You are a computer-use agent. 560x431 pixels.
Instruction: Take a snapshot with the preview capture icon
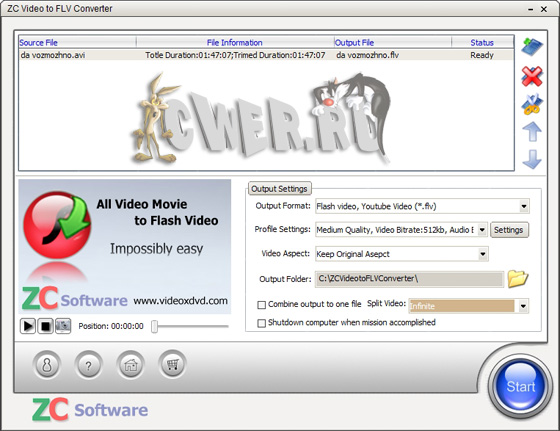tap(63, 326)
